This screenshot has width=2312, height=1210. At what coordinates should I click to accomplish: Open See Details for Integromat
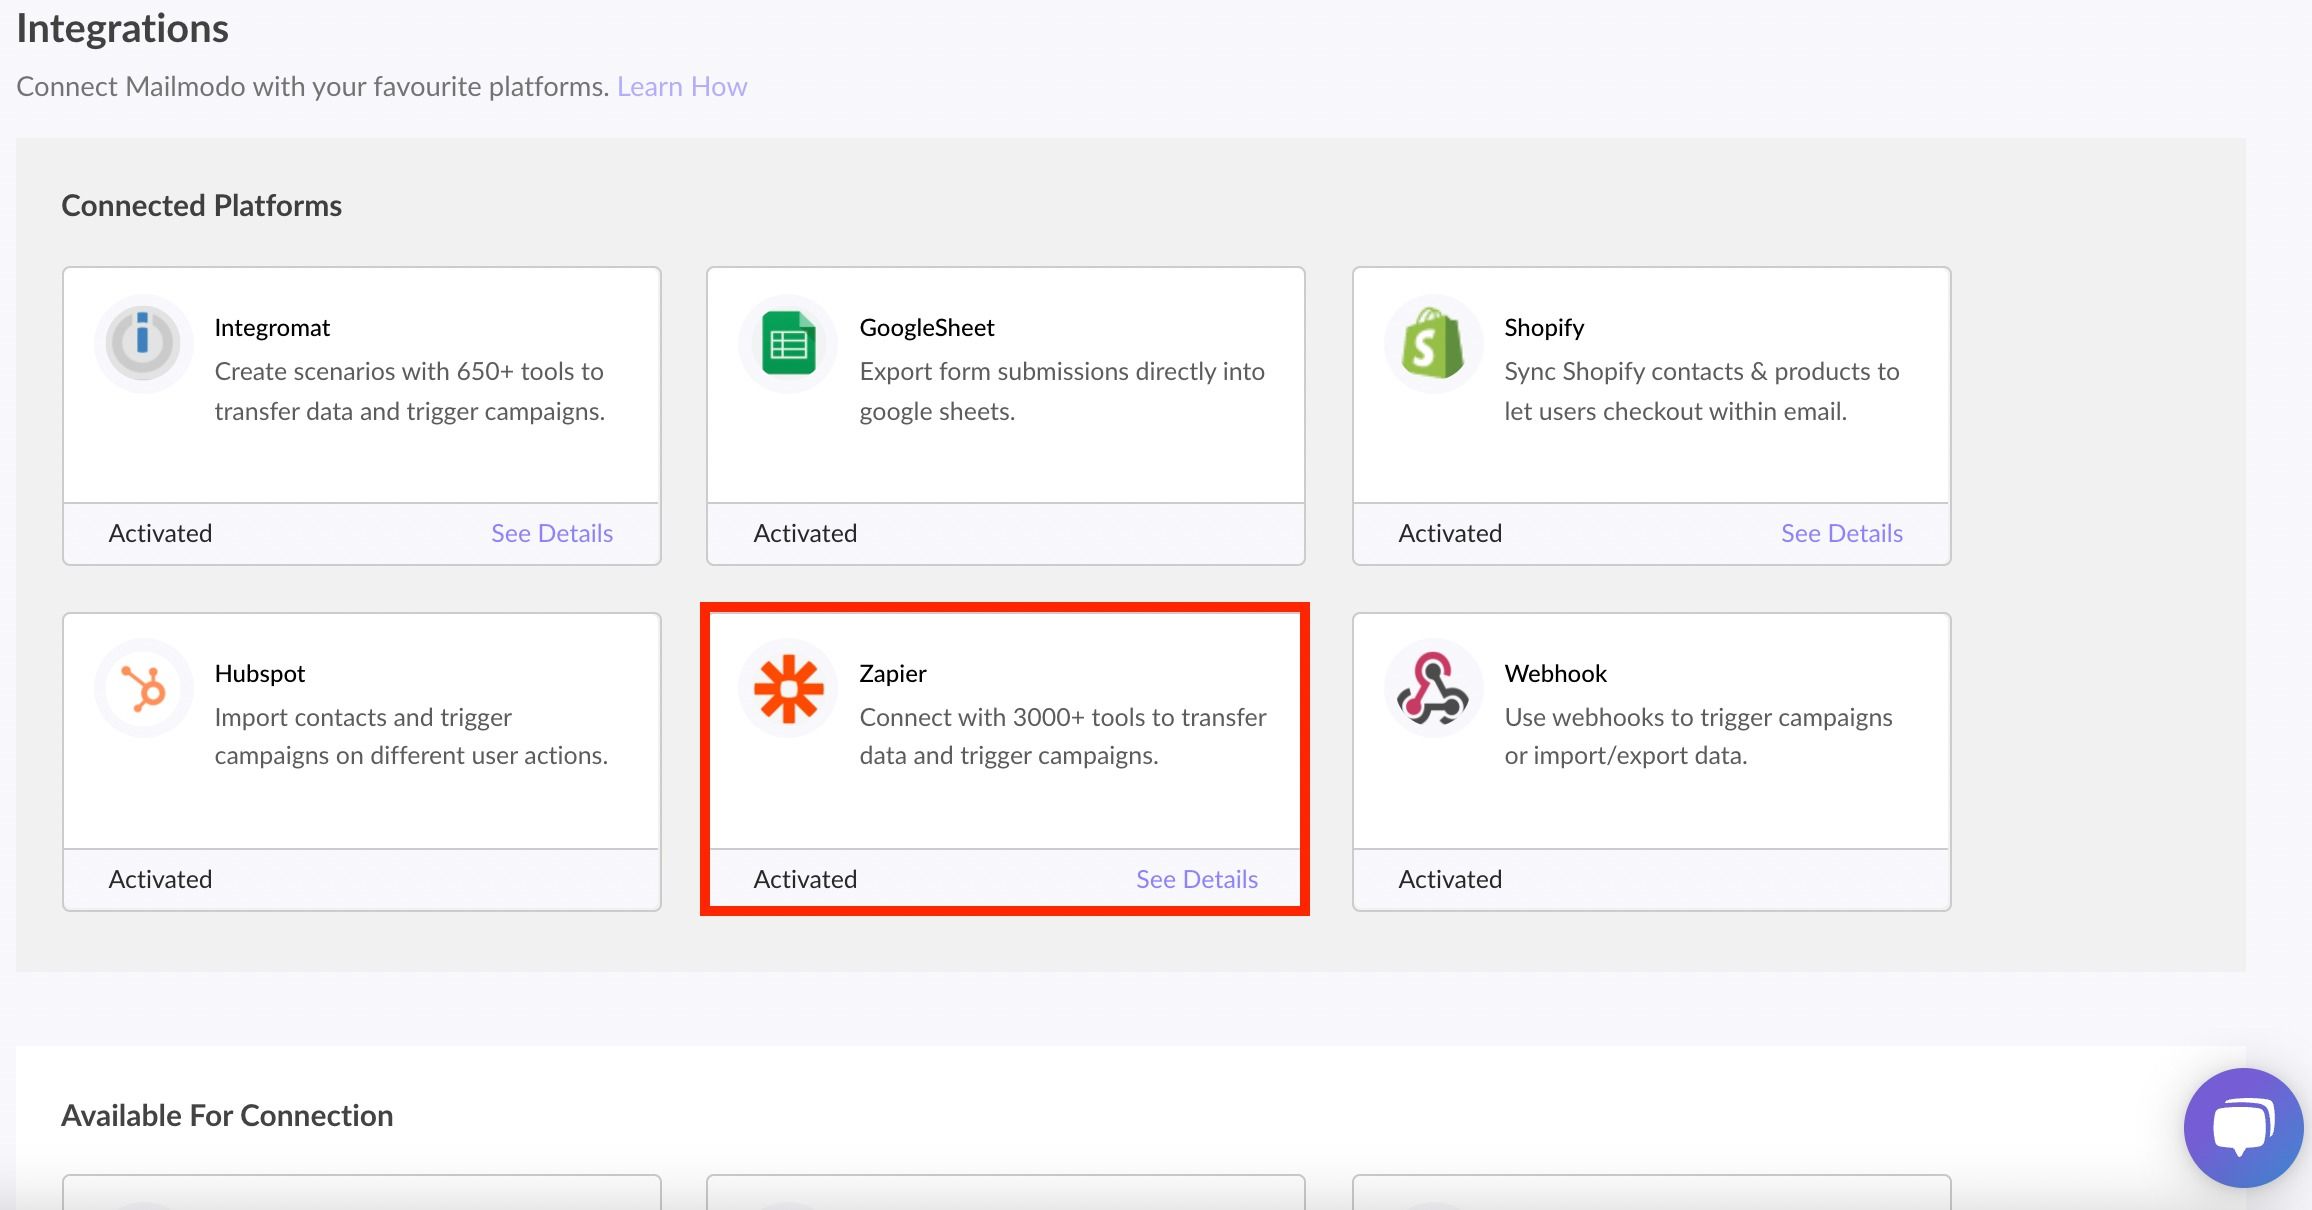551,533
